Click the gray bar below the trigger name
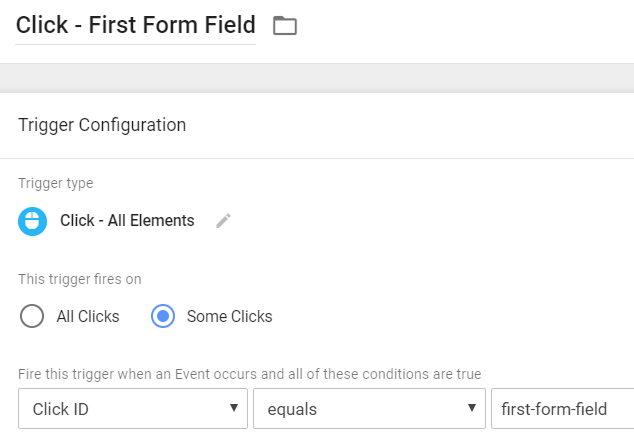The image size is (634, 444). coord(317,78)
